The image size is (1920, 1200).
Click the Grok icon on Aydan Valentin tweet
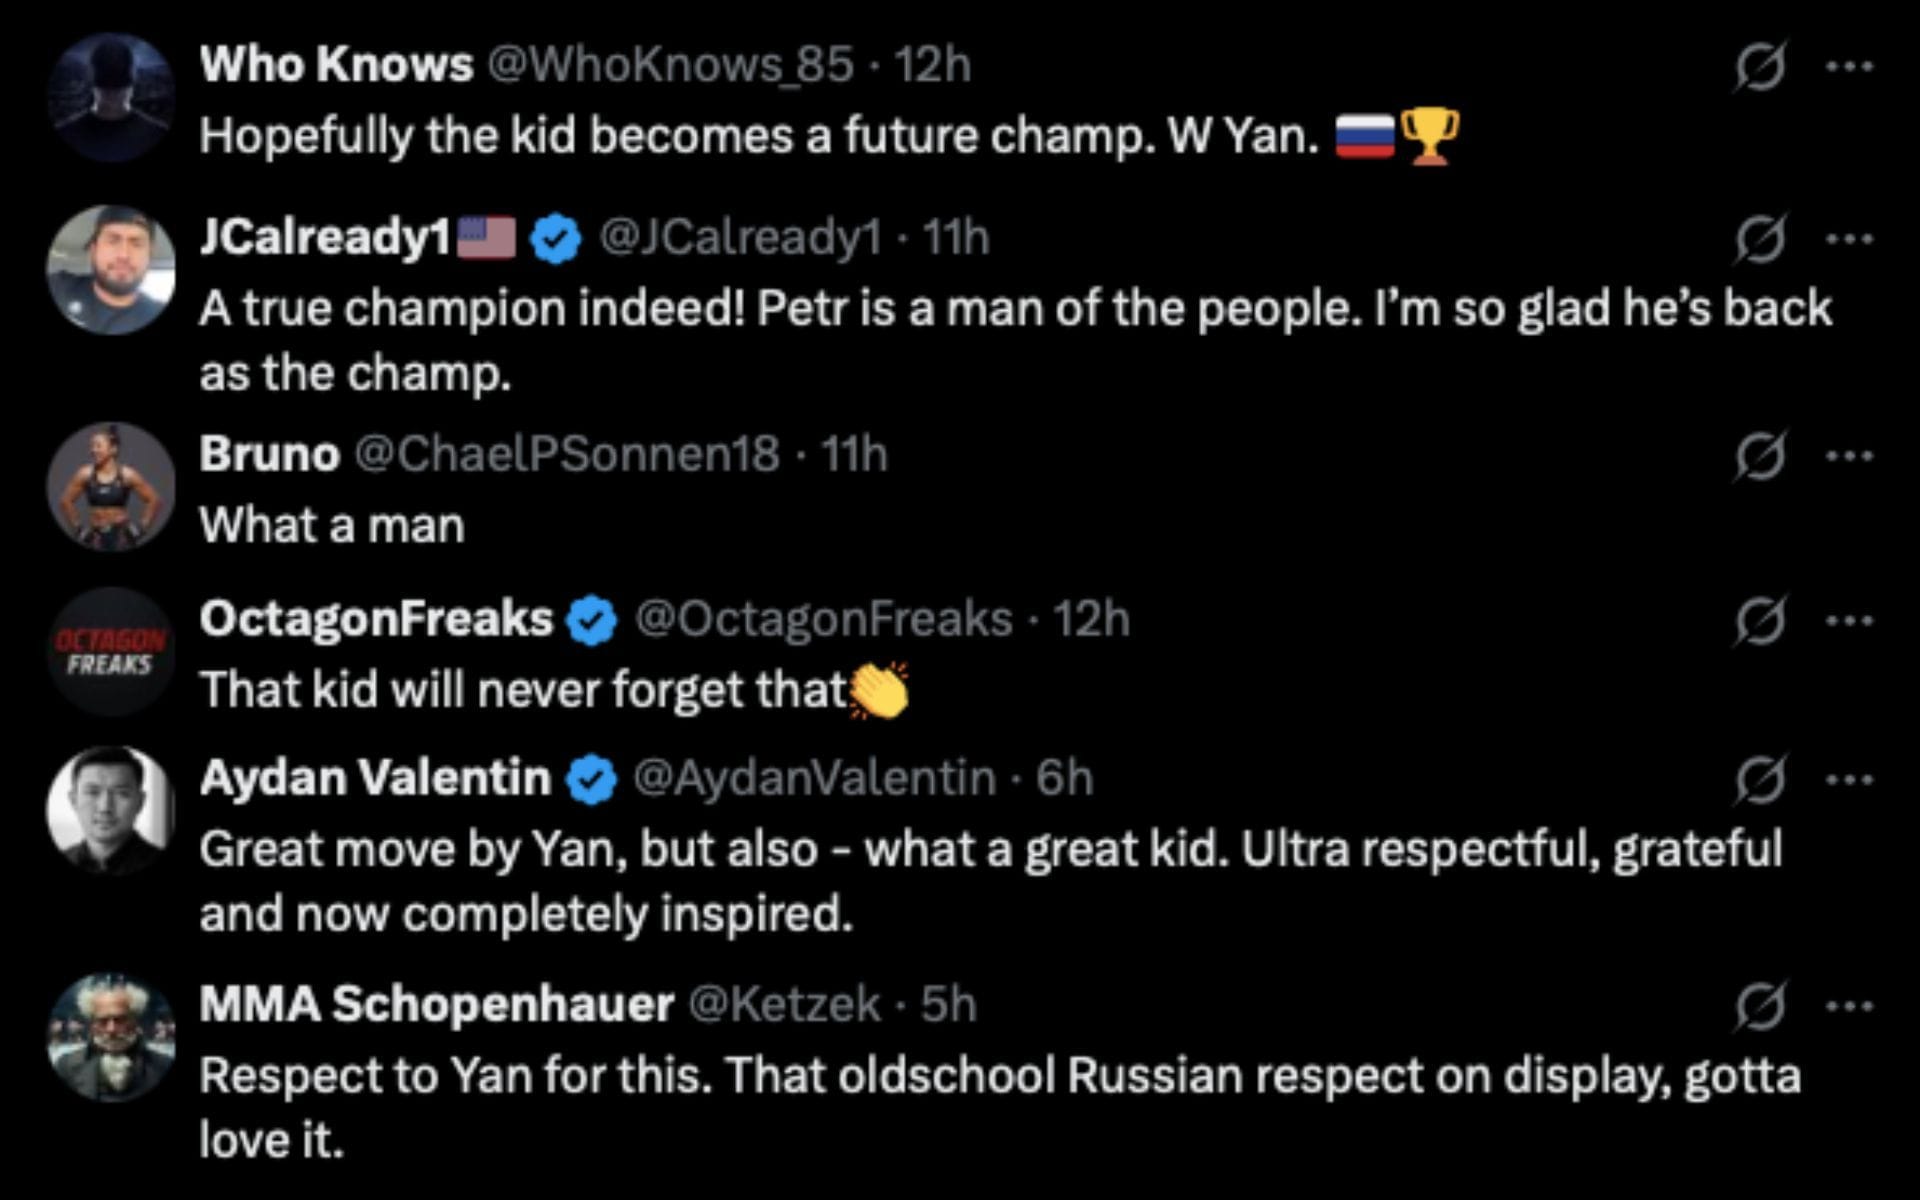pos(1759,780)
